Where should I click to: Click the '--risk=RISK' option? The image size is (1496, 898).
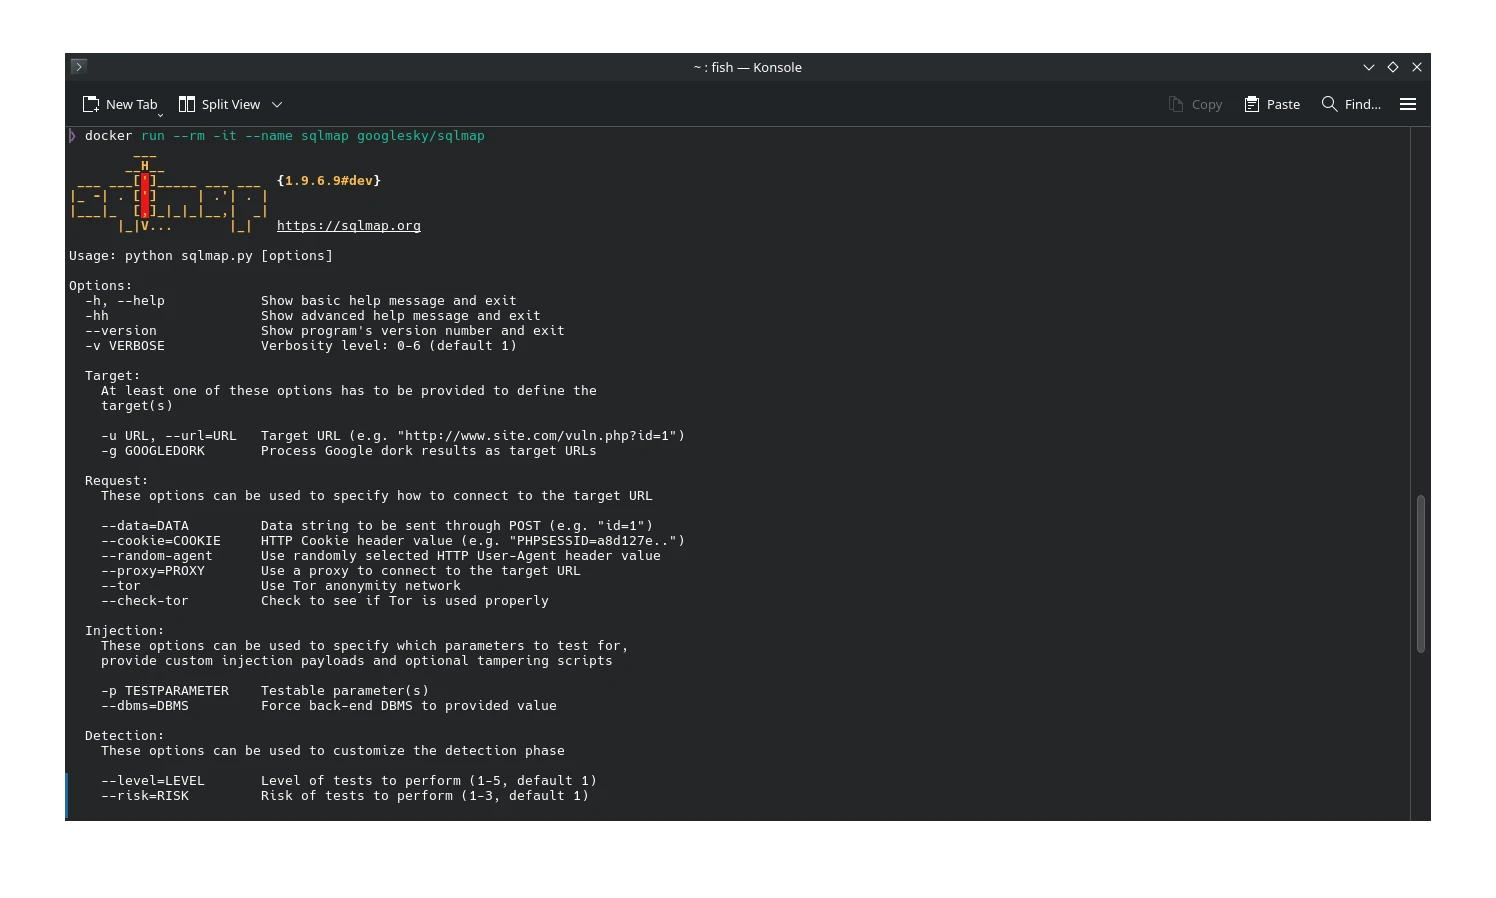(x=145, y=796)
